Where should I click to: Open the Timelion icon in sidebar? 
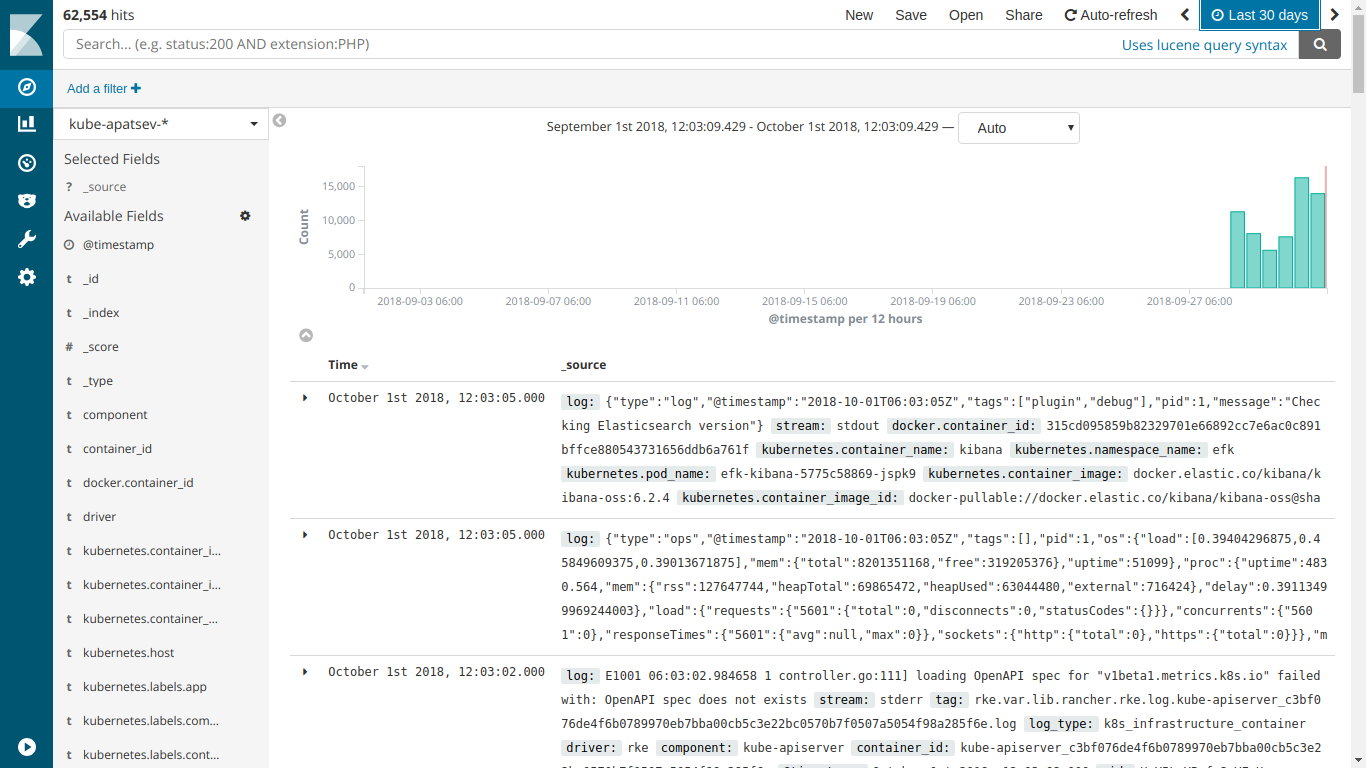tap(26, 200)
